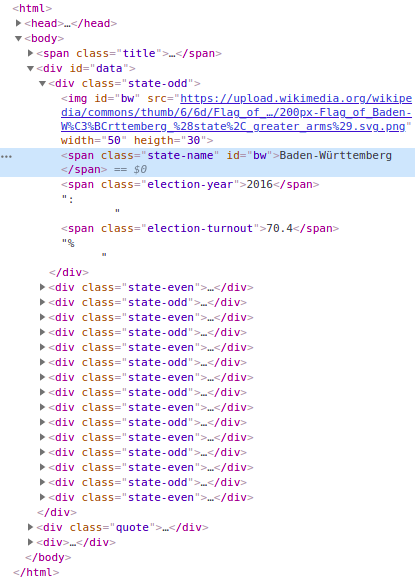Expand the collapsed head element

[18, 23]
